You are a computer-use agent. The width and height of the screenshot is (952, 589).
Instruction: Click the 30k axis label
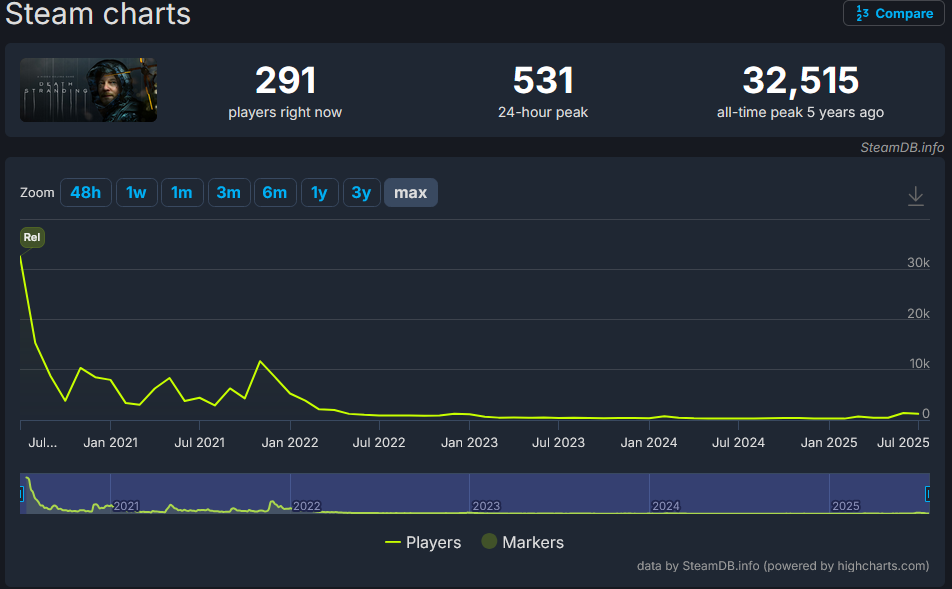(x=918, y=262)
